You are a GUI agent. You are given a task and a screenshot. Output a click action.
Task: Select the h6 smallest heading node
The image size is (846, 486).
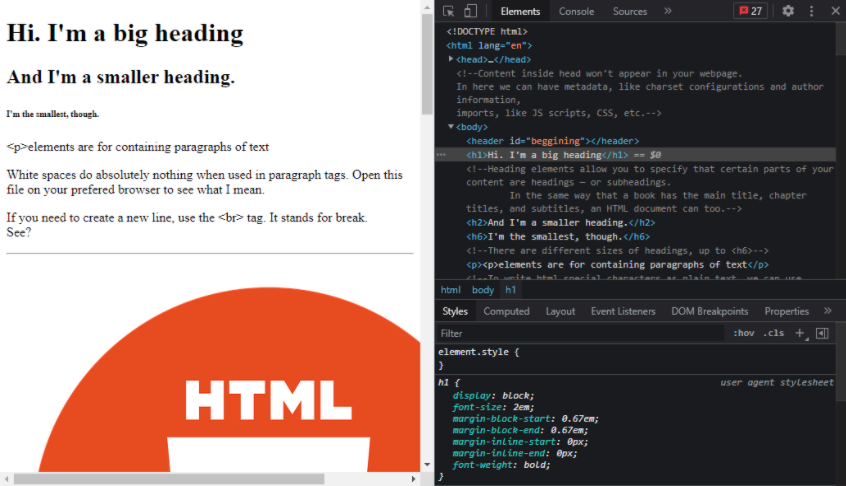tap(558, 237)
